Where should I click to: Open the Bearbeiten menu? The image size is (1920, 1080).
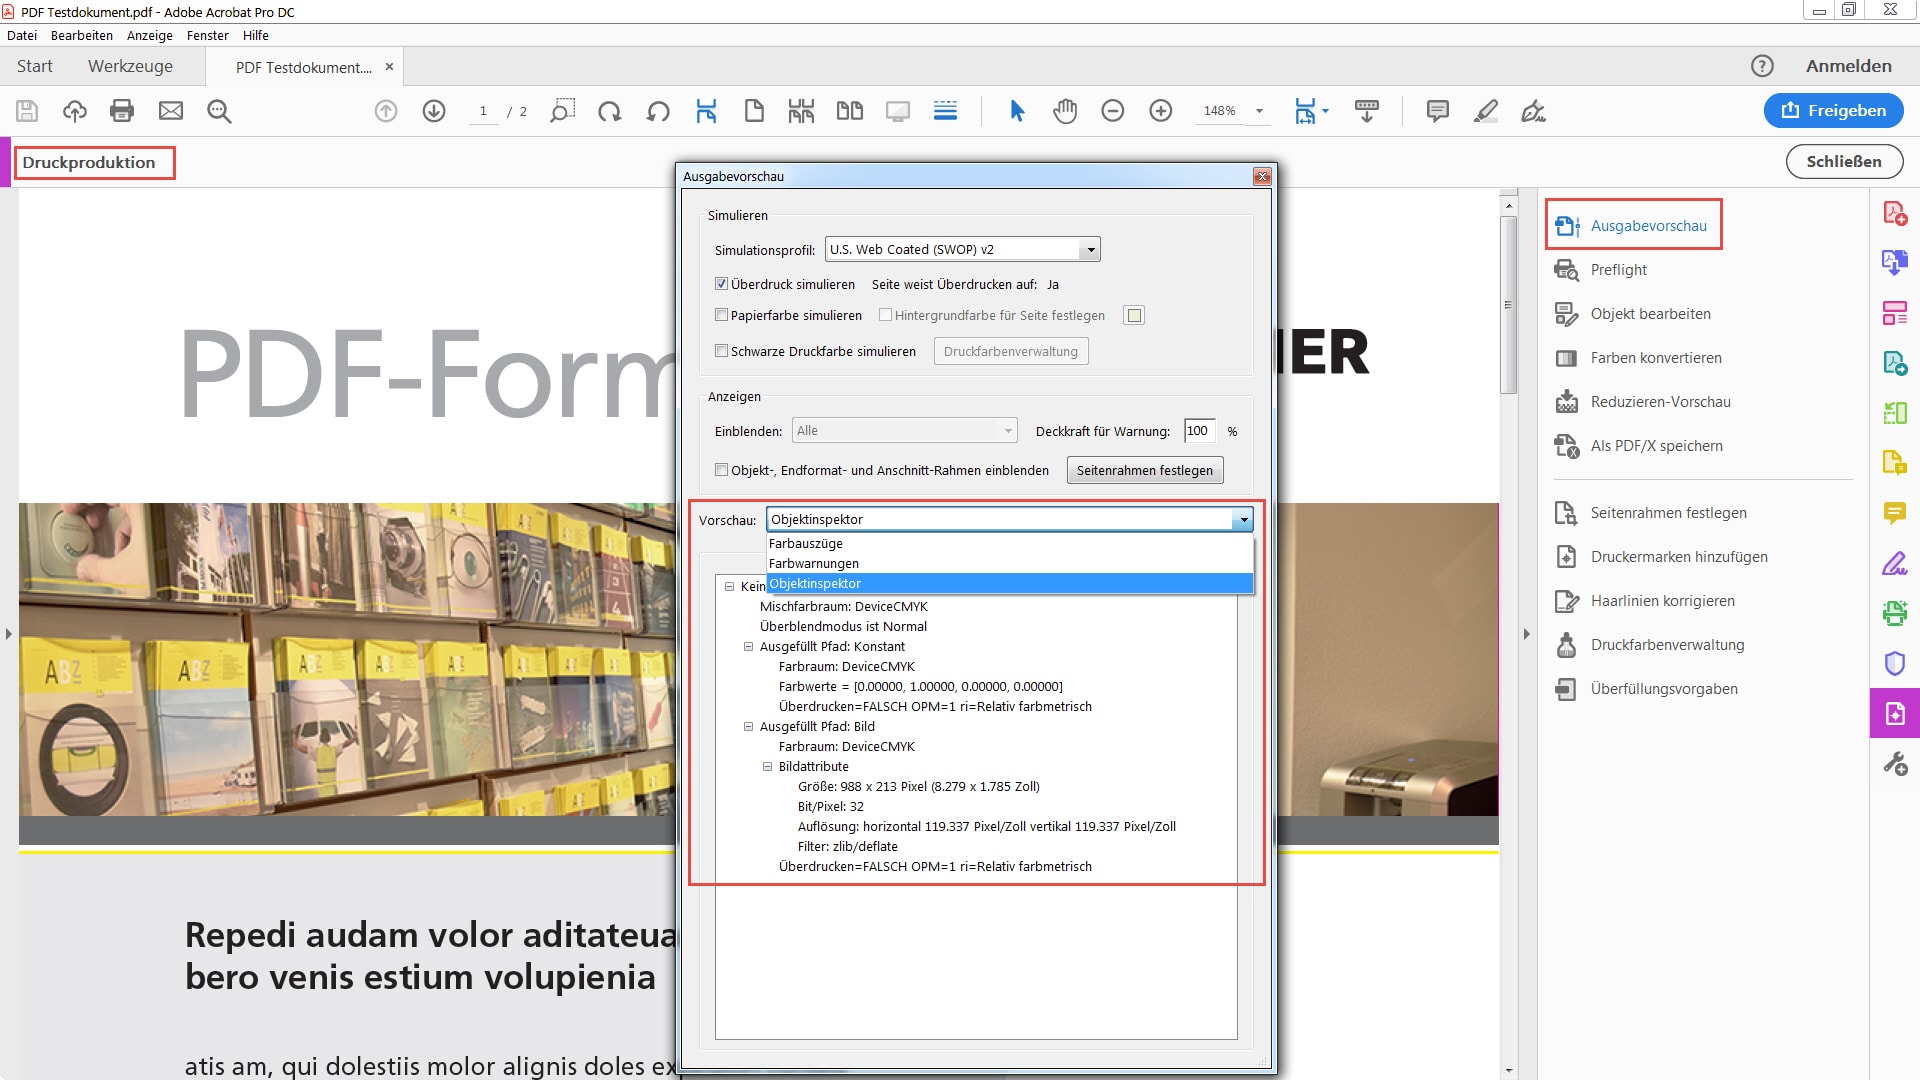[x=82, y=35]
